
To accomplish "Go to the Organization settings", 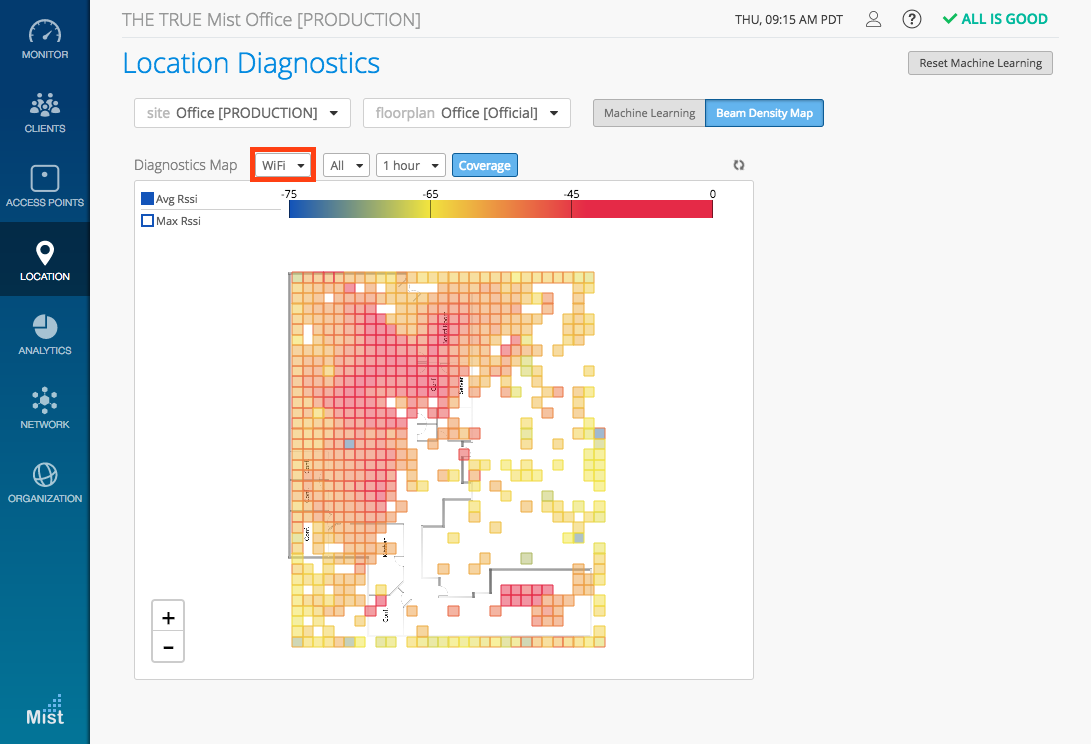I will click(x=45, y=482).
